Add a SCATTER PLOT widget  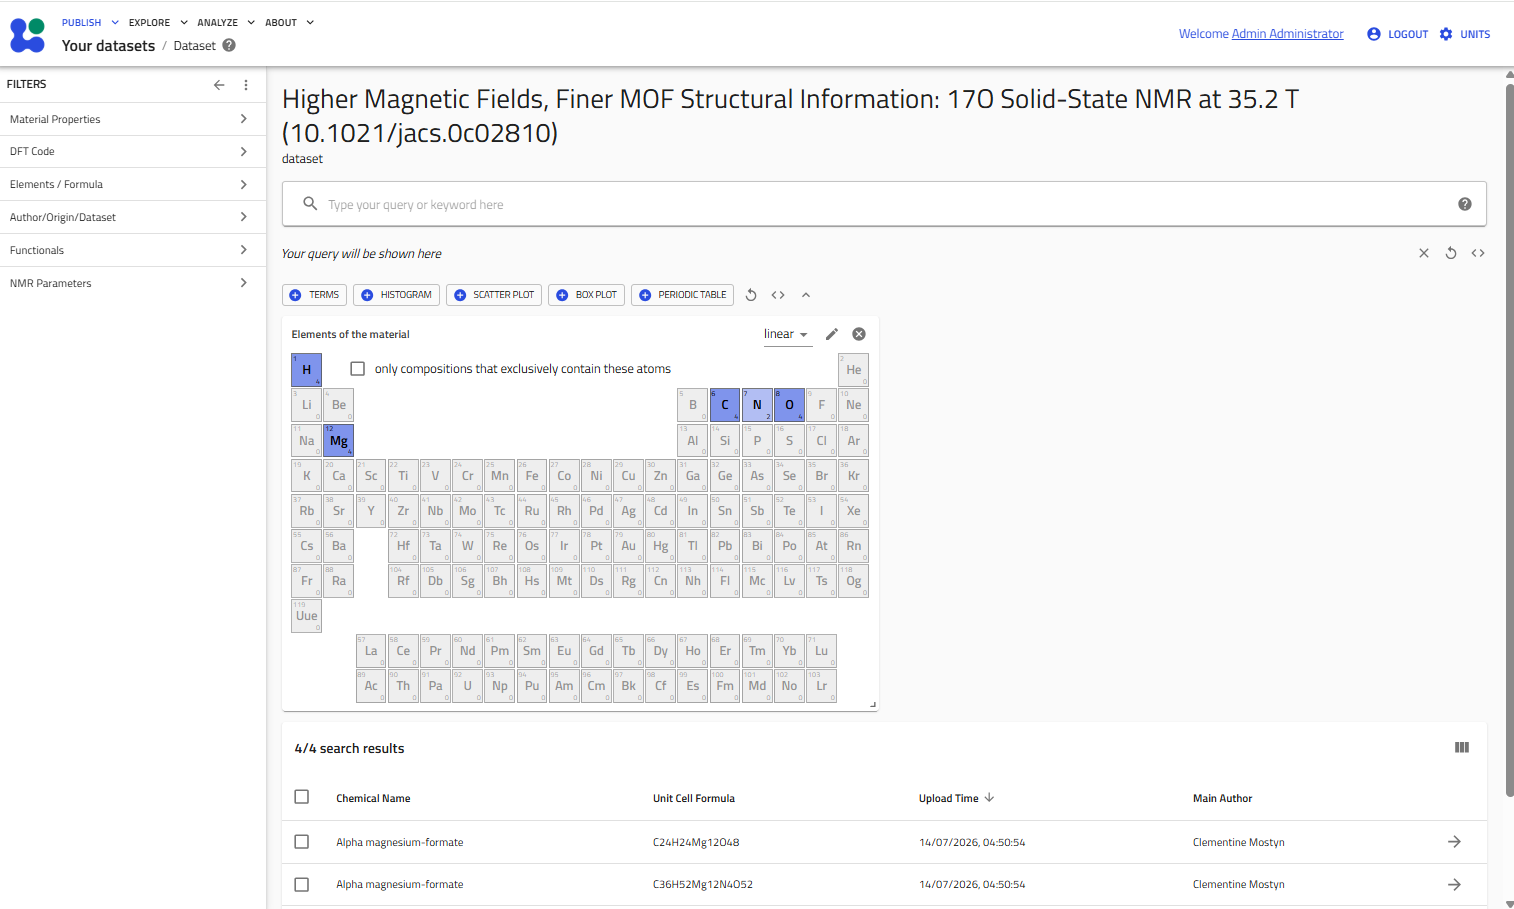pyautogui.click(x=494, y=295)
